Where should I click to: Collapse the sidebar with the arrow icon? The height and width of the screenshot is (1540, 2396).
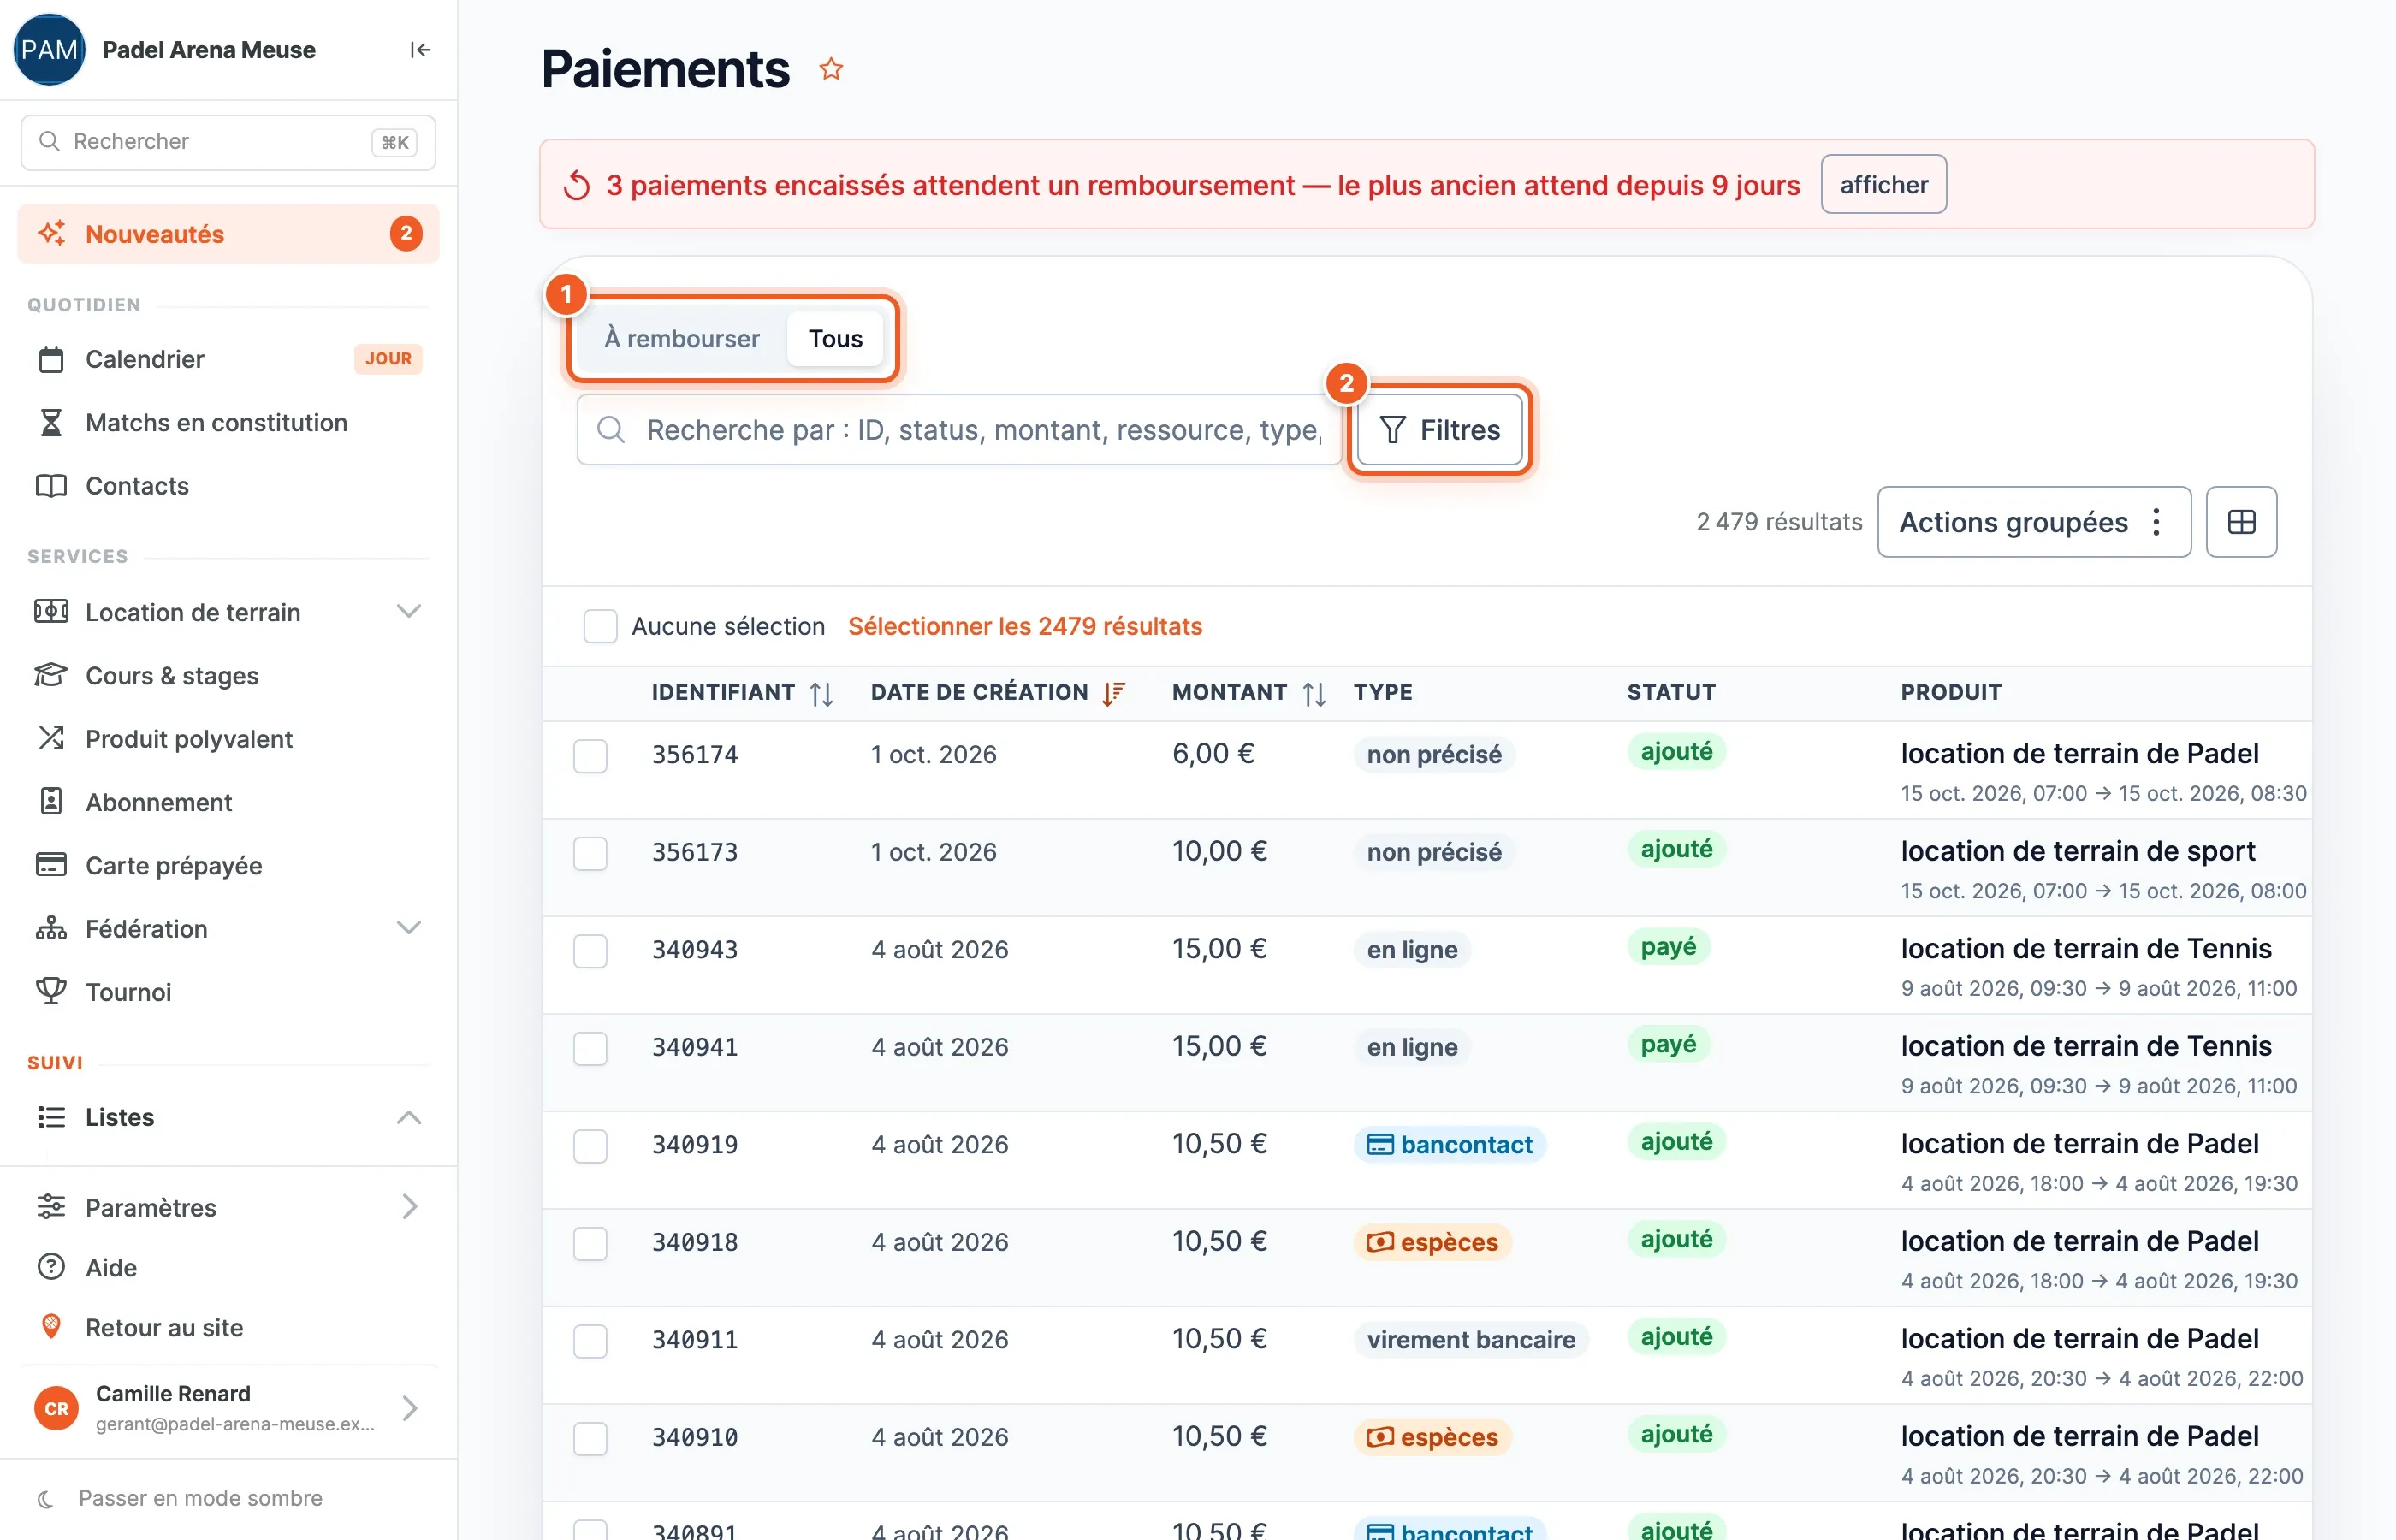tap(420, 50)
